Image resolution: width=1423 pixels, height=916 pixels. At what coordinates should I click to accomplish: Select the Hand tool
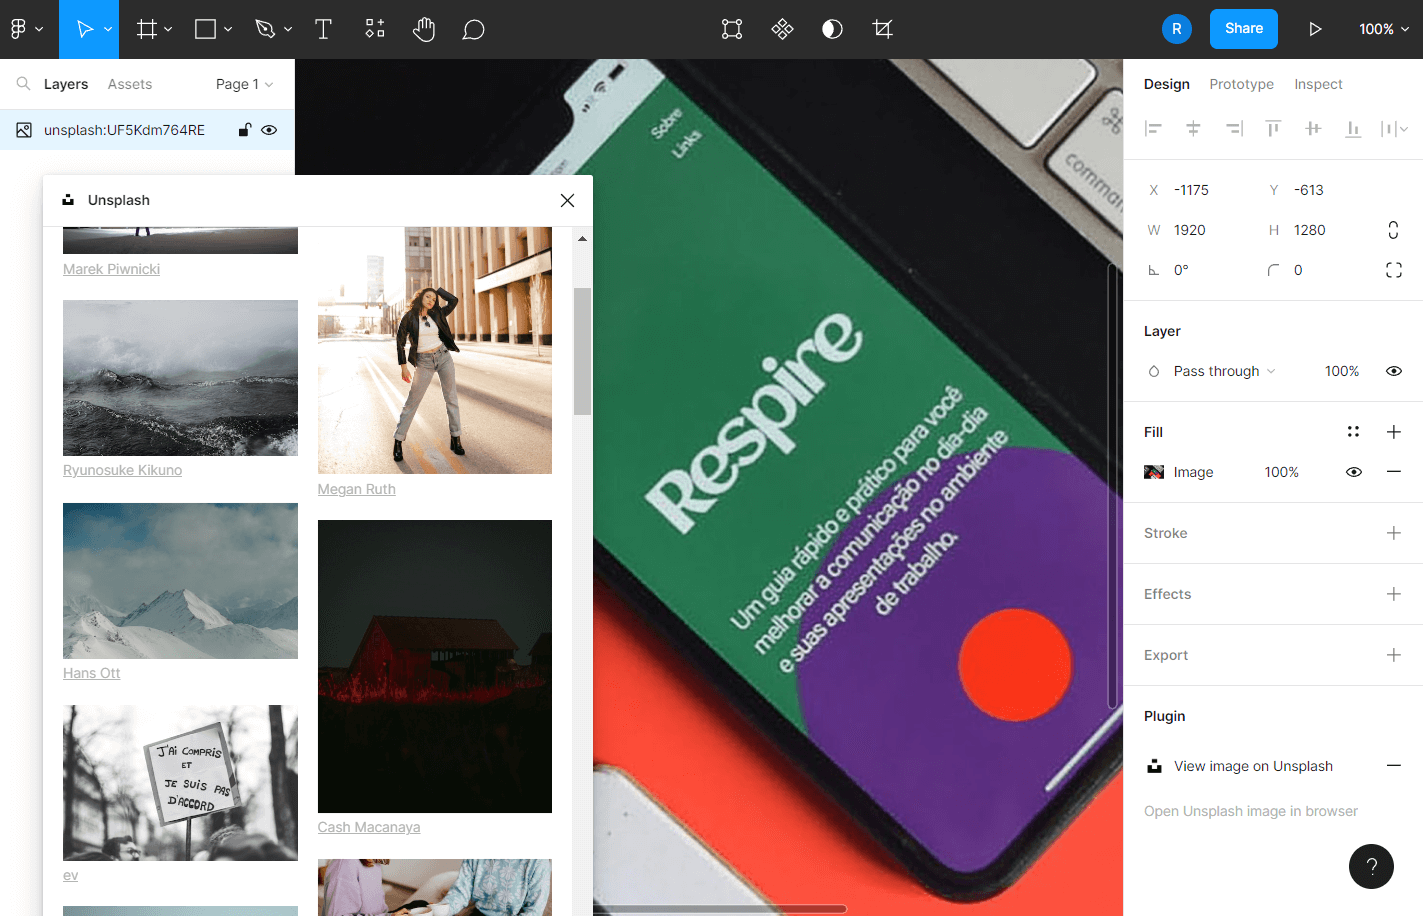click(x=424, y=29)
